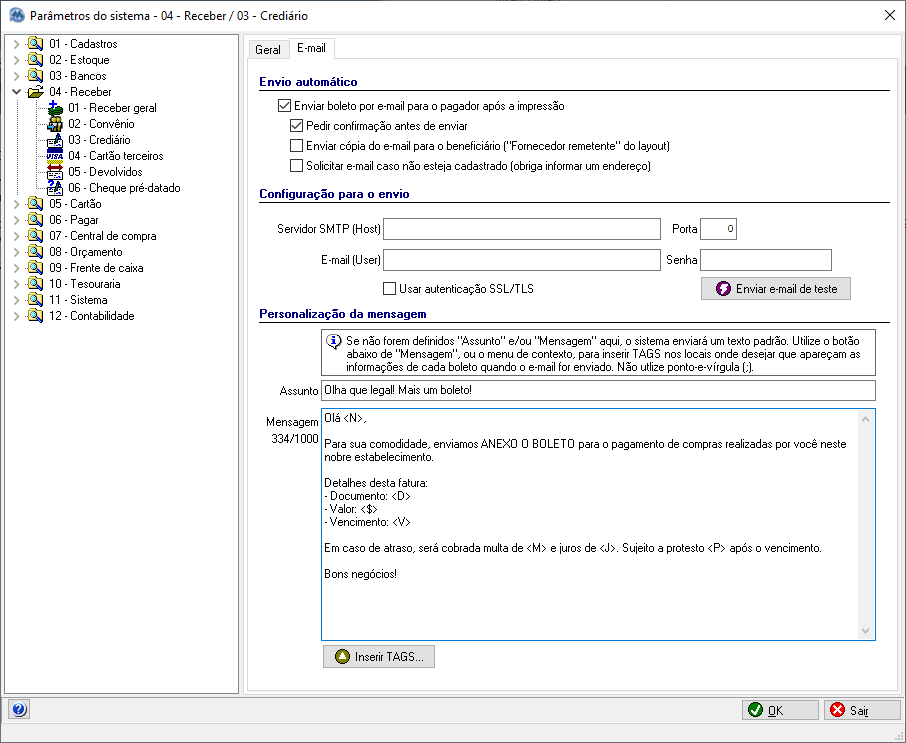Screen dimensions: 906x743
Task: Click the Convênio people icon
Action: 55,124
